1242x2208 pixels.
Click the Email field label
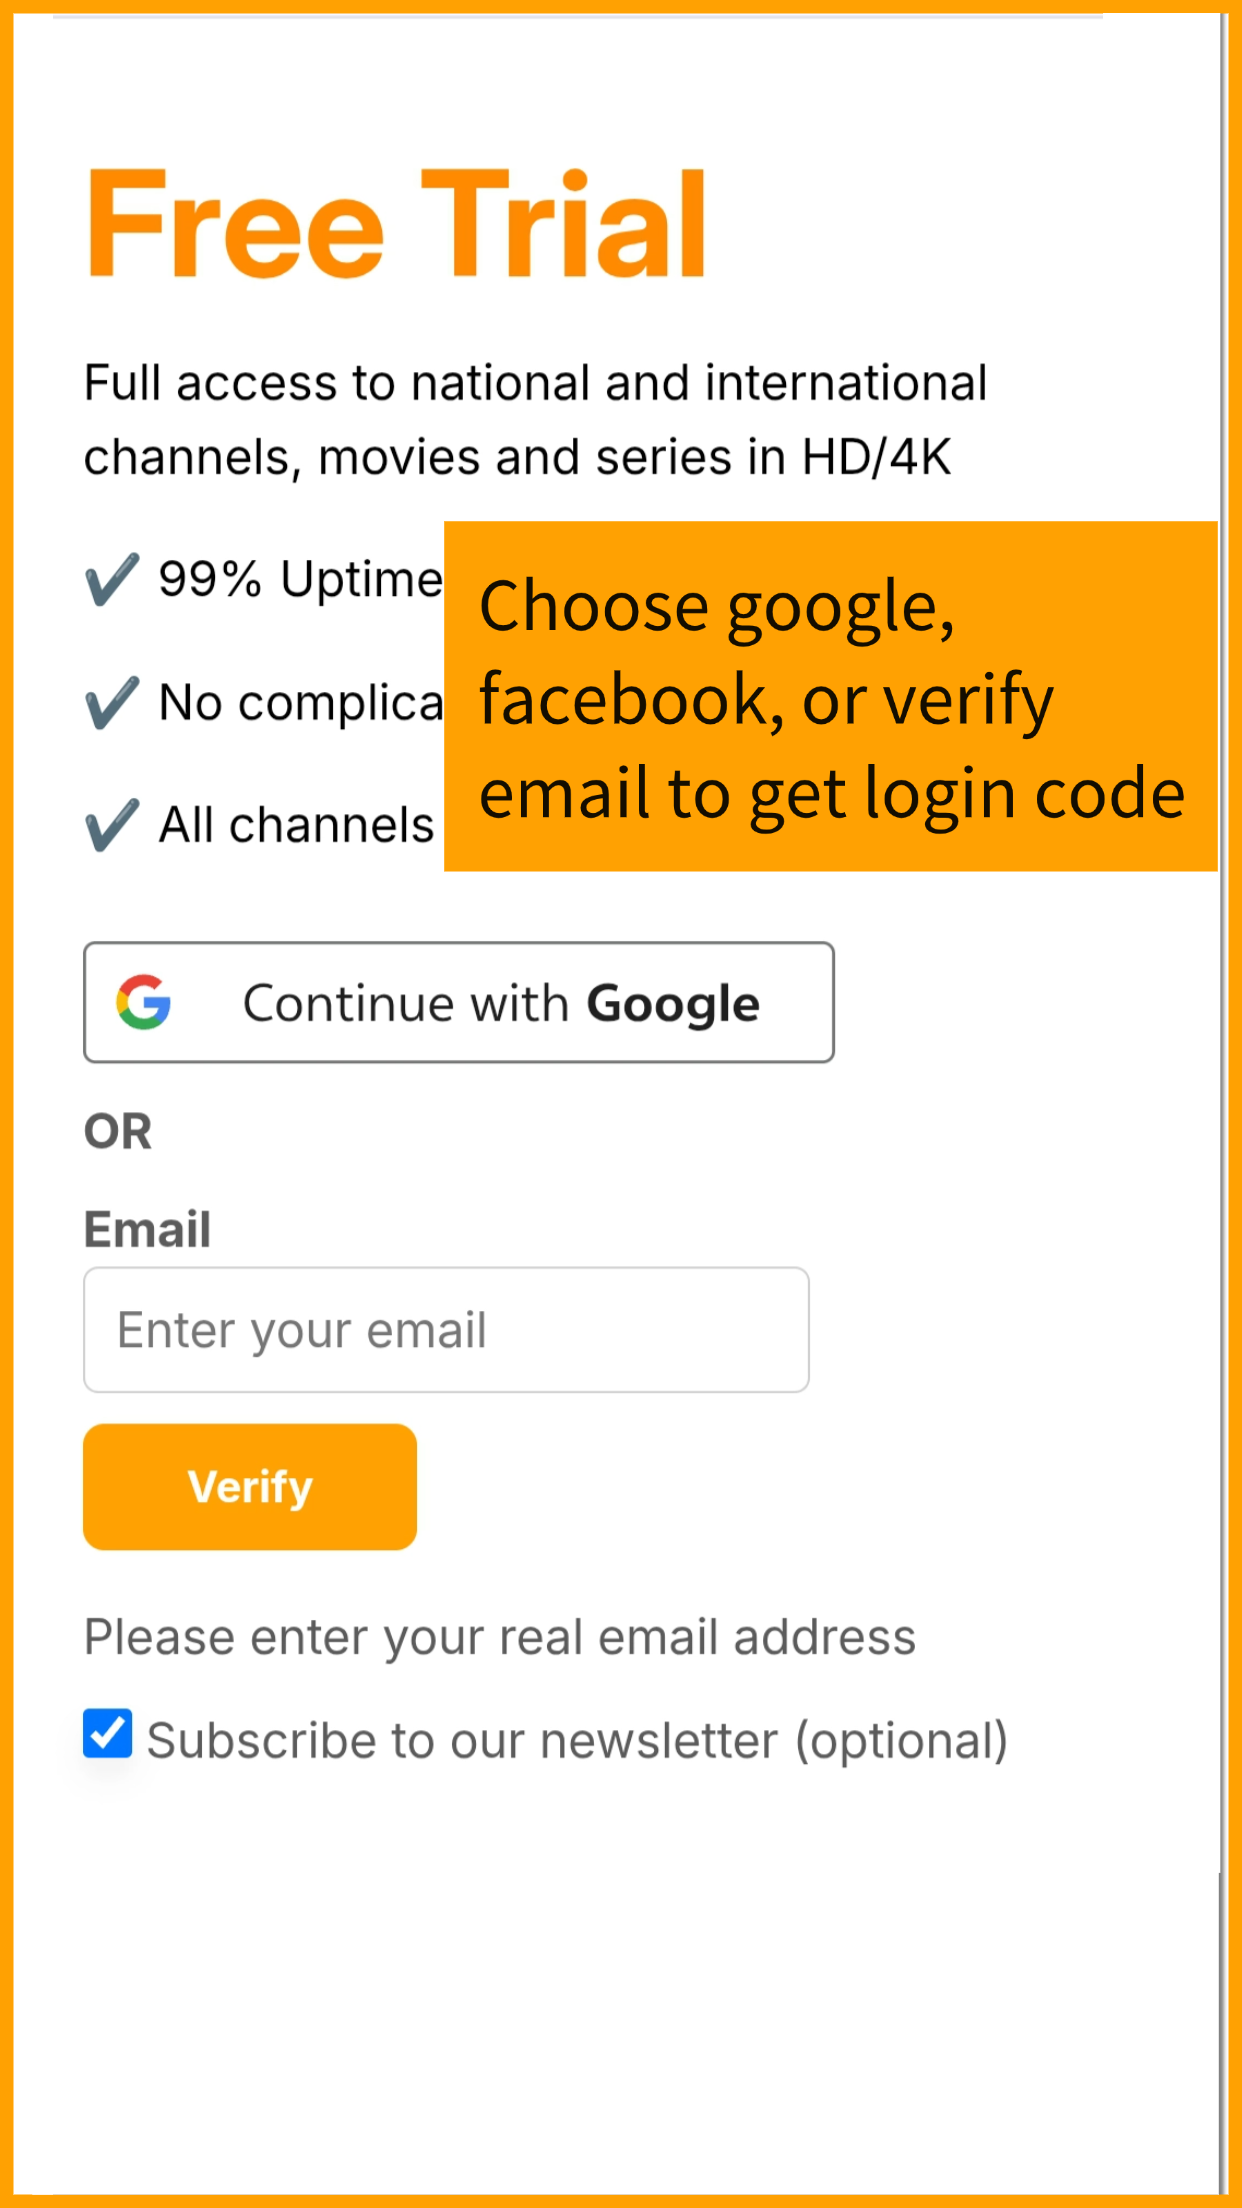(x=147, y=1229)
